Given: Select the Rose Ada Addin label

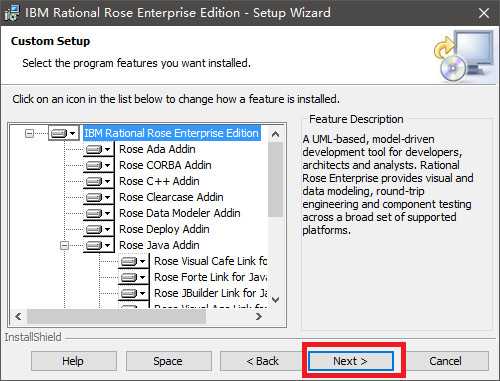Looking at the screenshot, I should 157,149.
